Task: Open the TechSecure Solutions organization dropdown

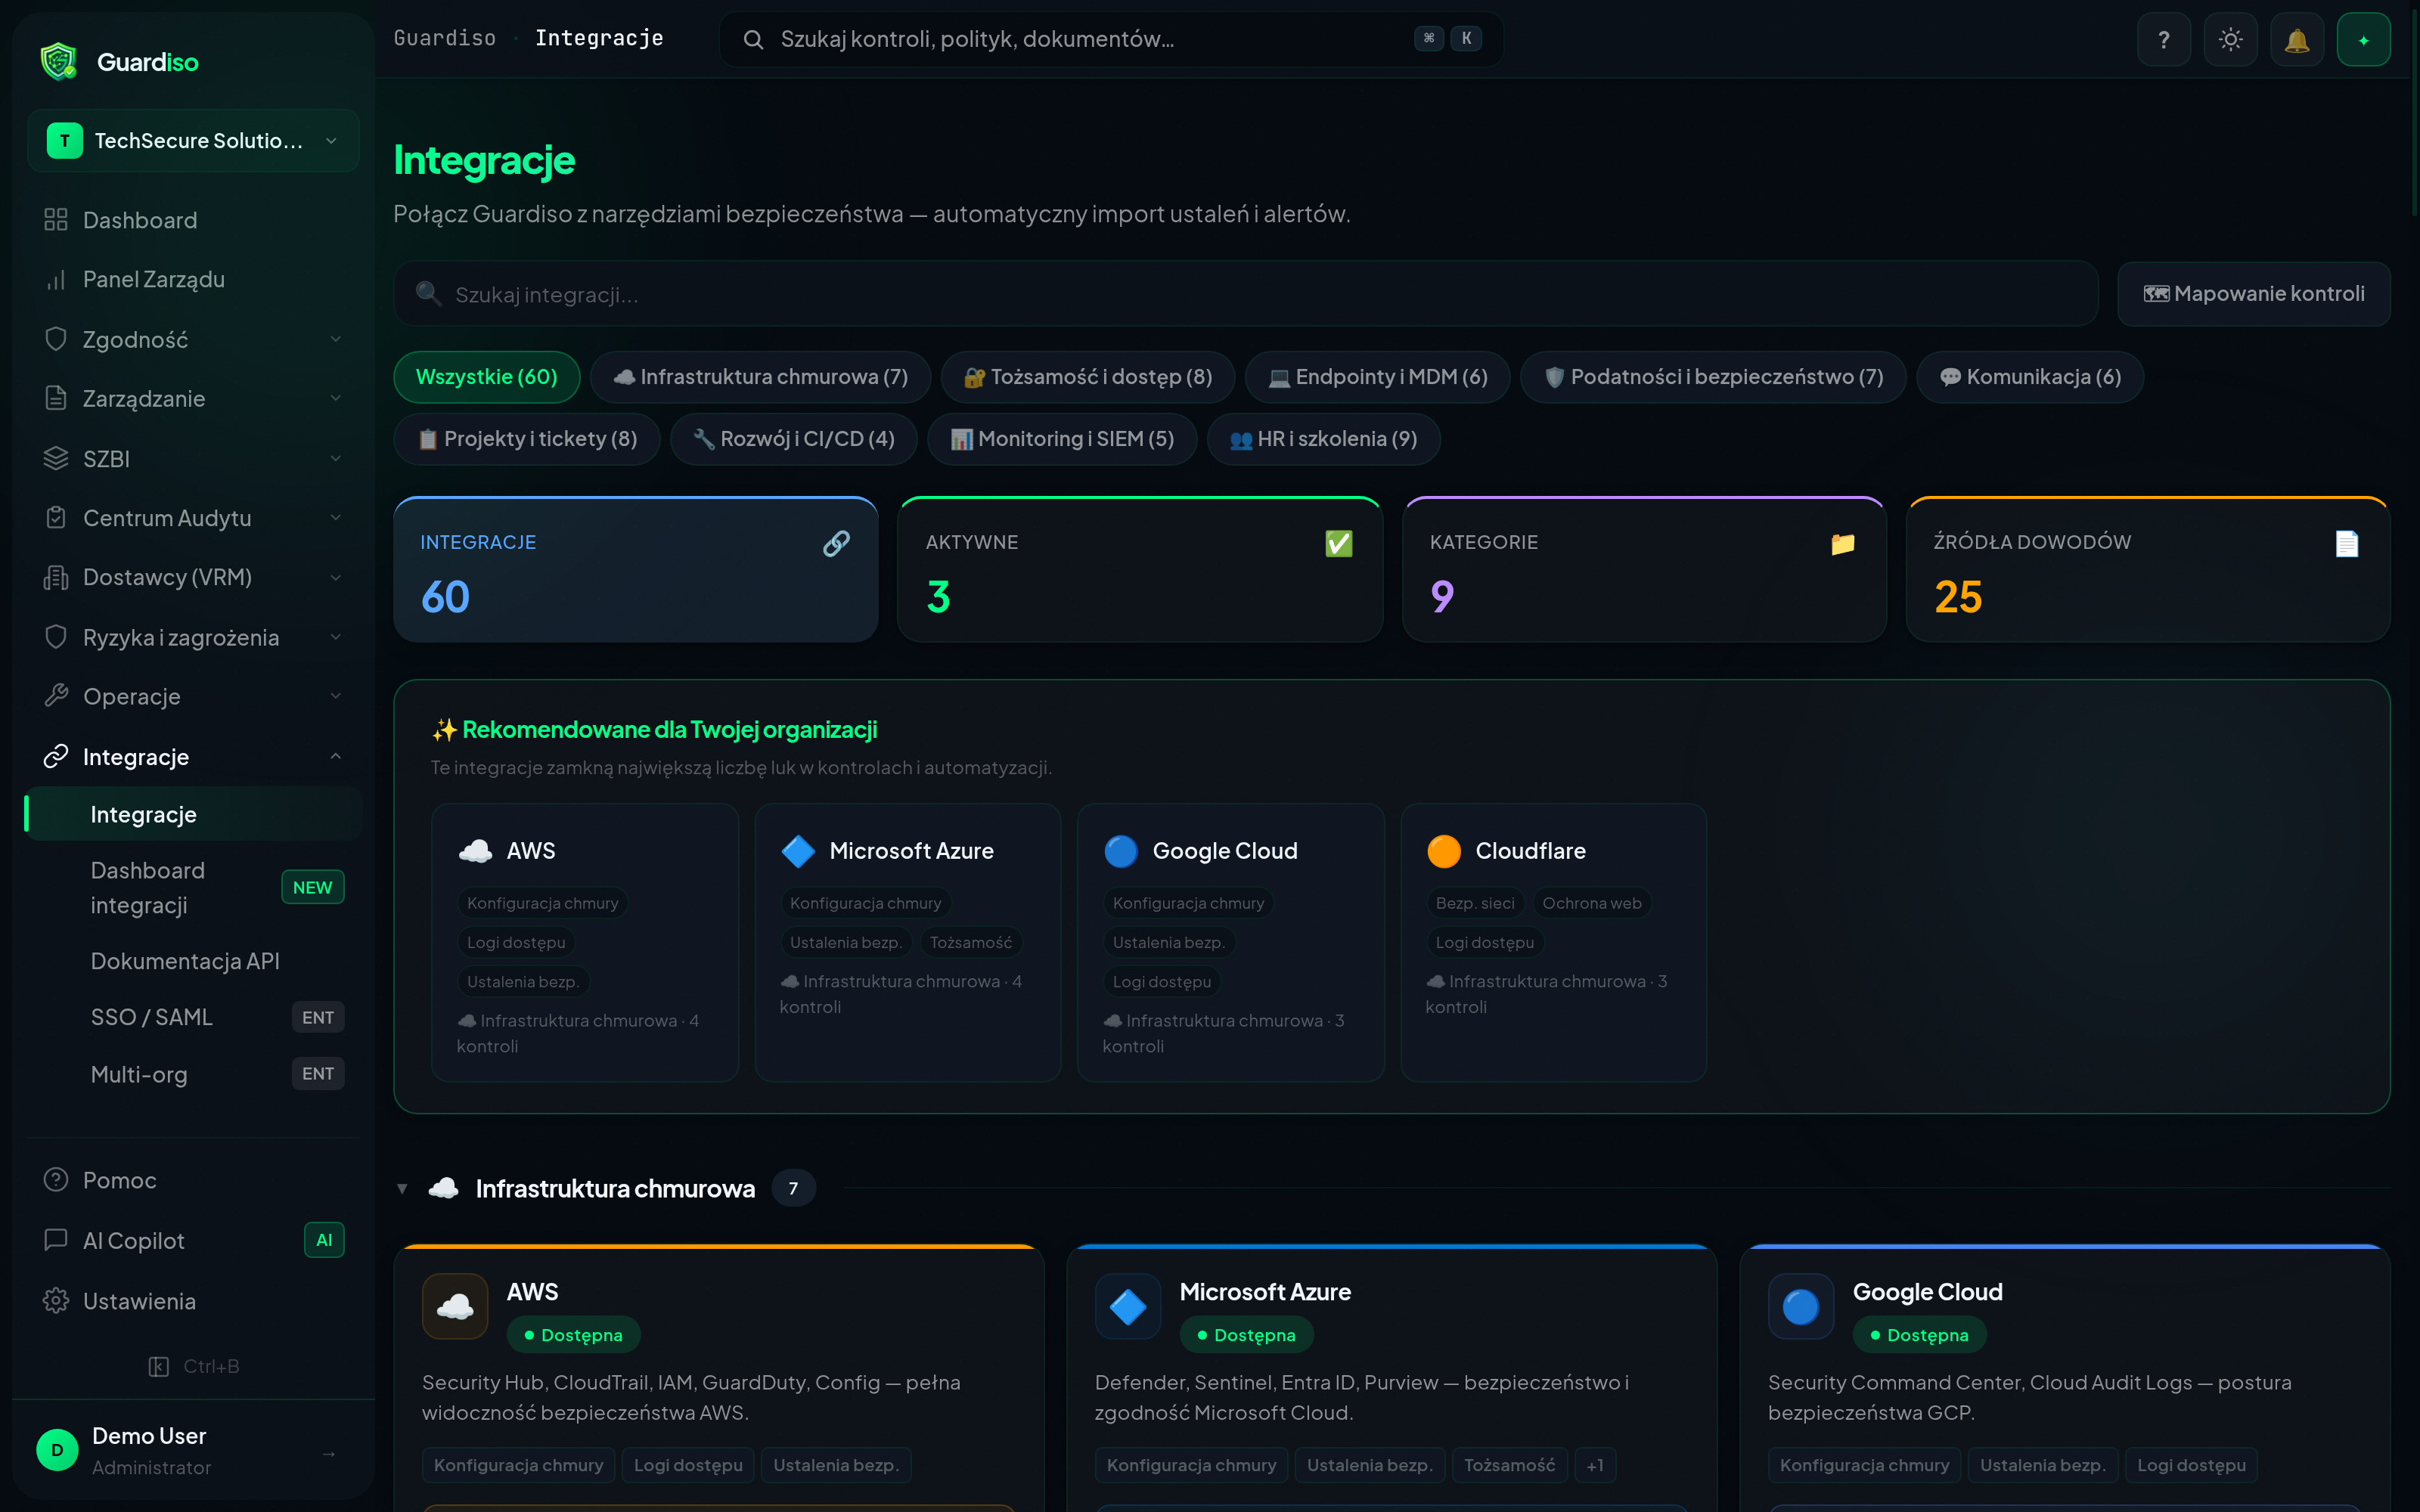Action: click(x=193, y=141)
